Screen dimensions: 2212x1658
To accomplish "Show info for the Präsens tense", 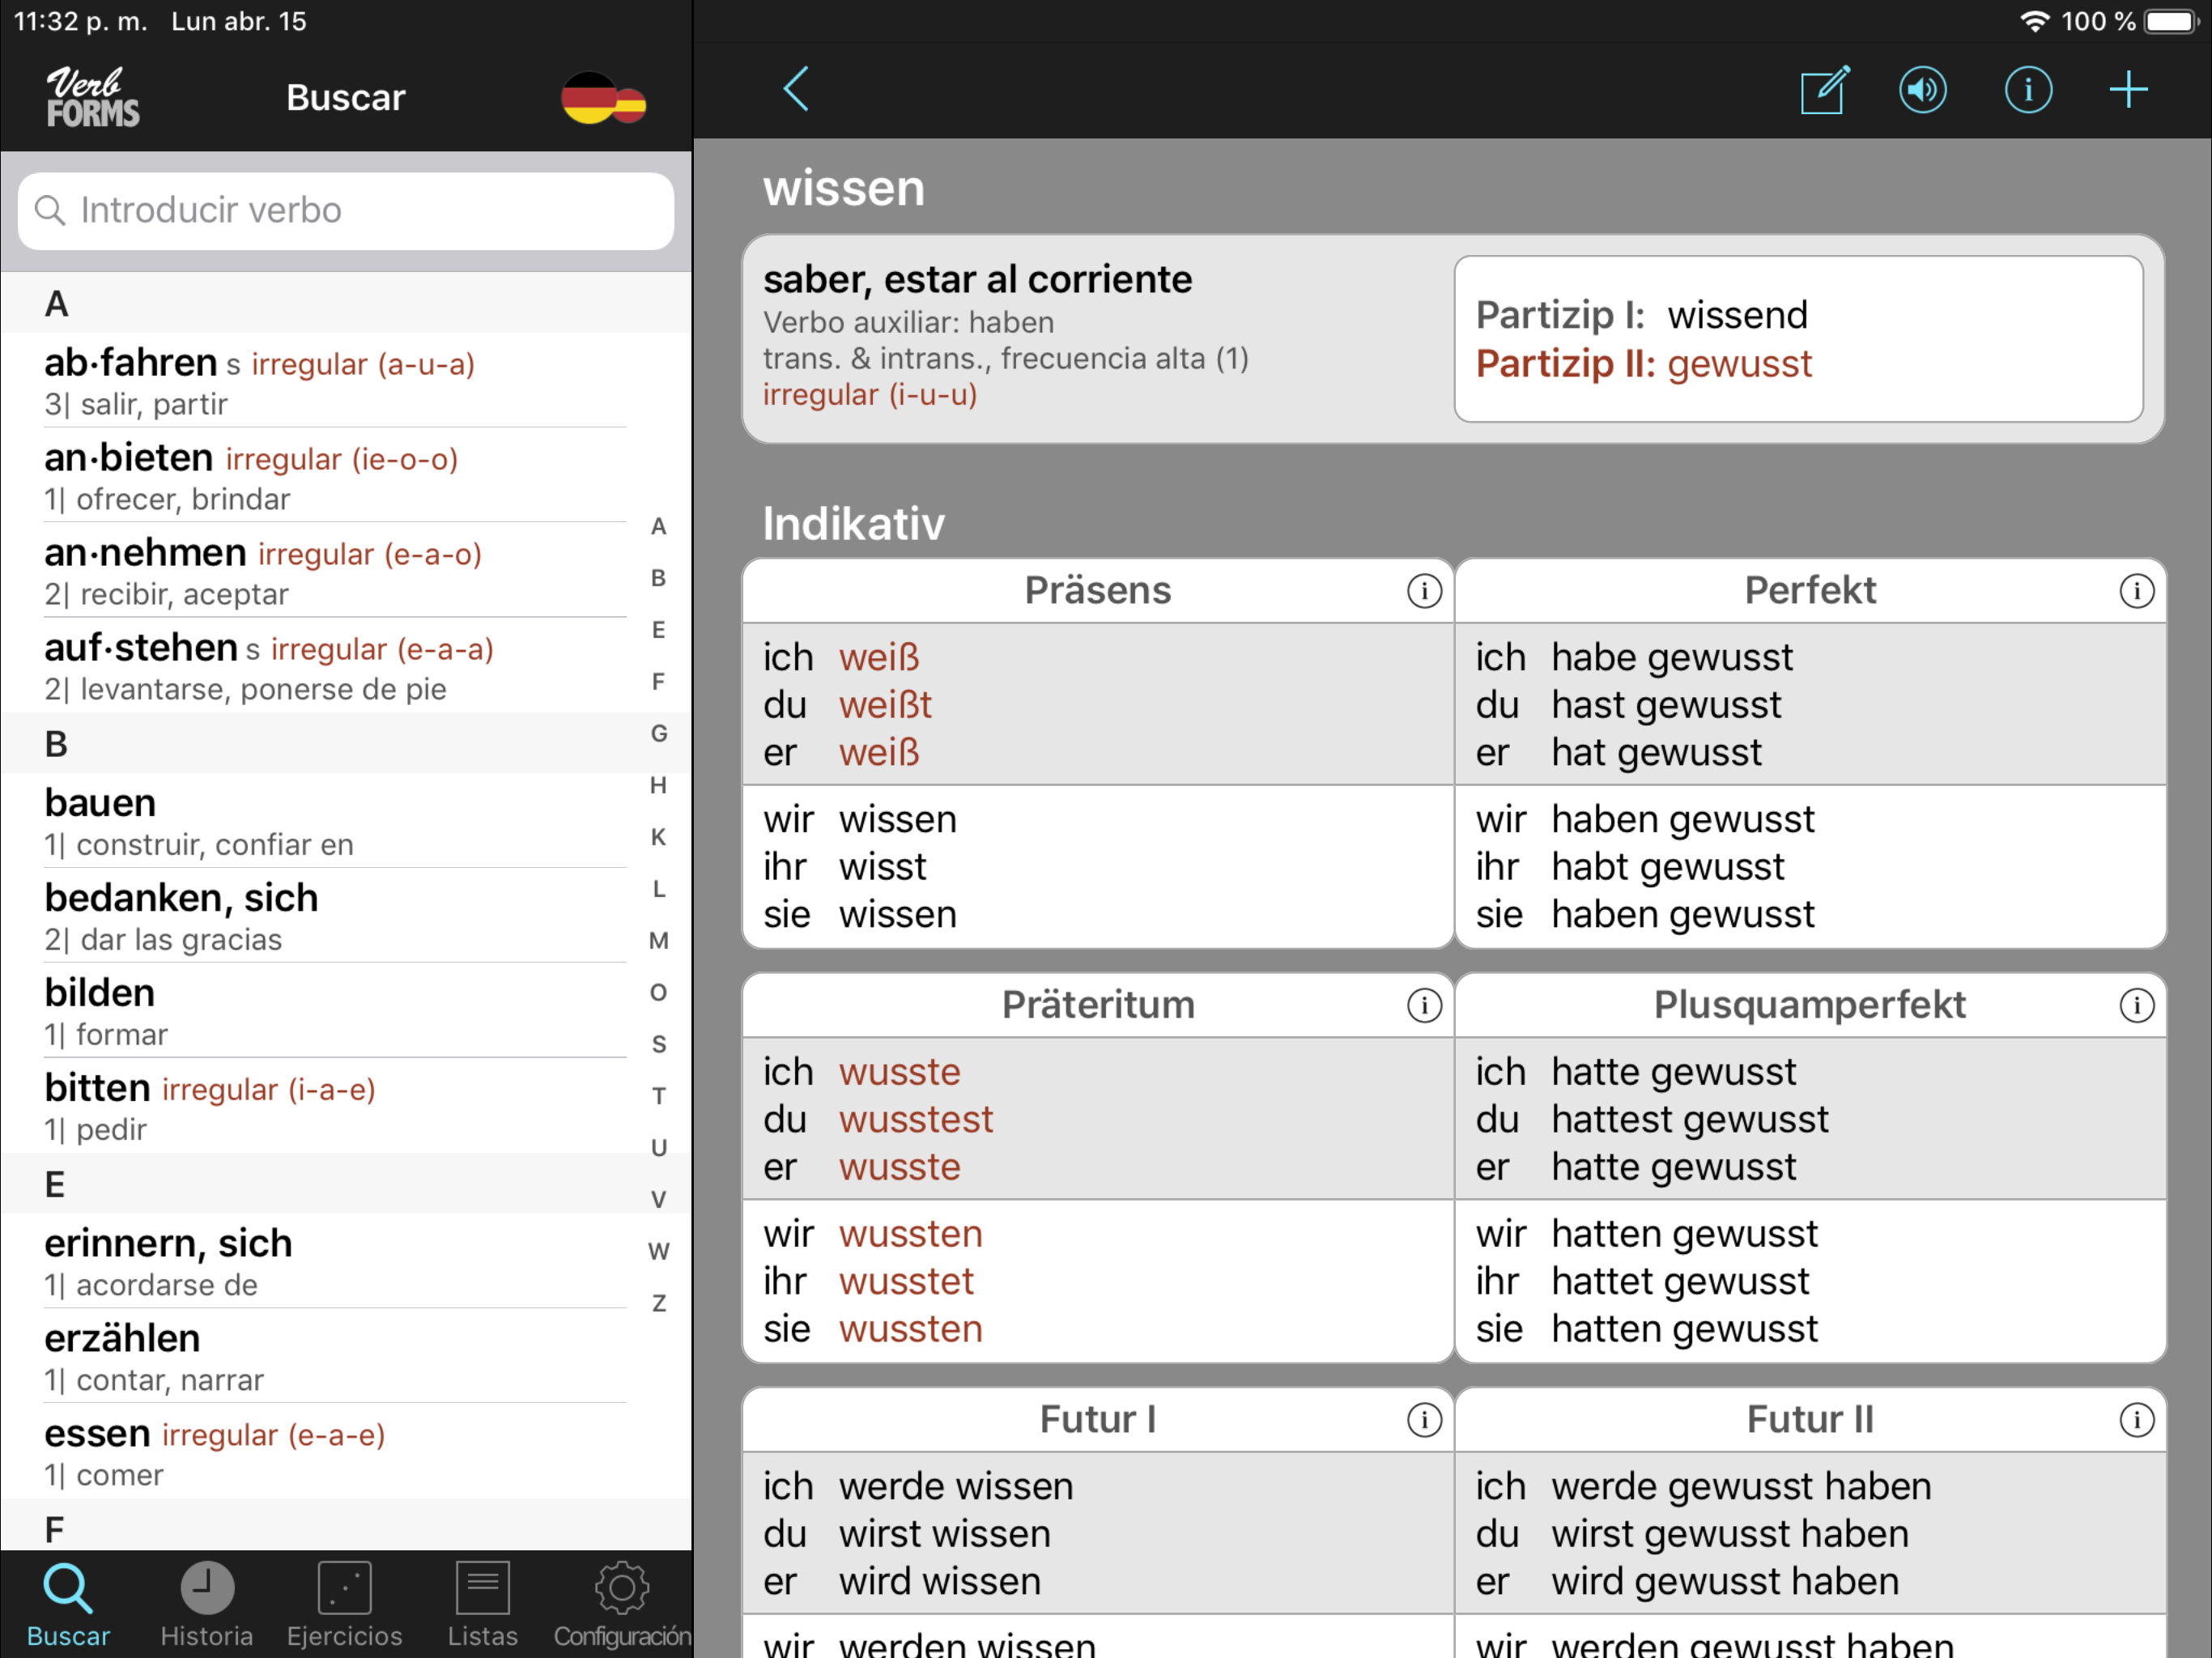I will click(x=1424, y=591).
